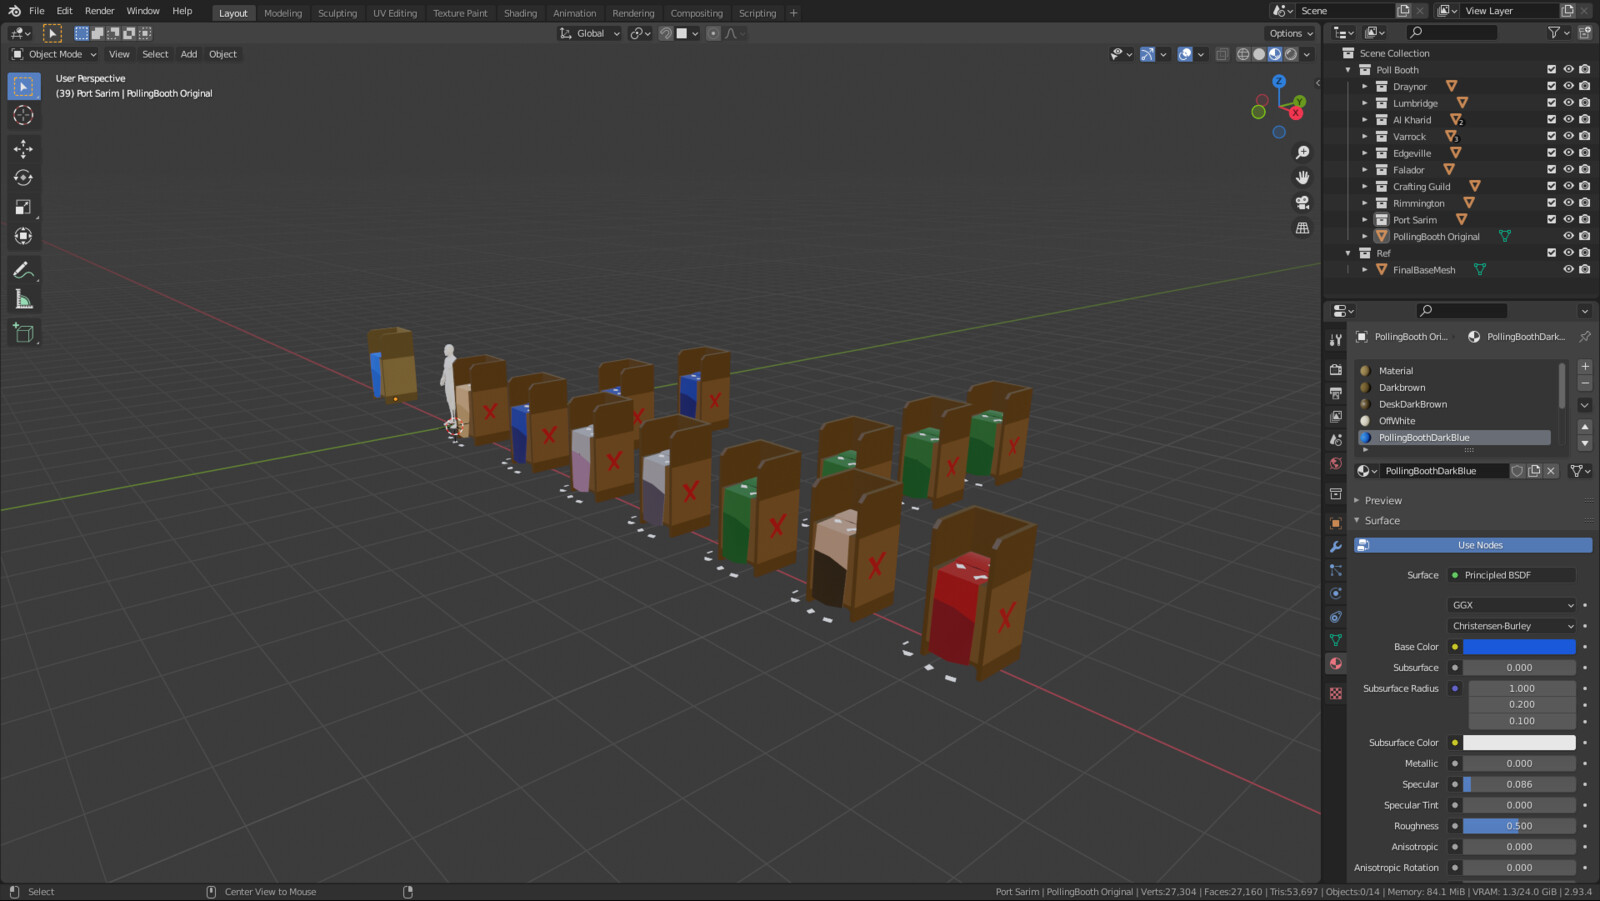Click the pan view hand icon
The width and height of the screenshot is (1600, 901).
1302,178
